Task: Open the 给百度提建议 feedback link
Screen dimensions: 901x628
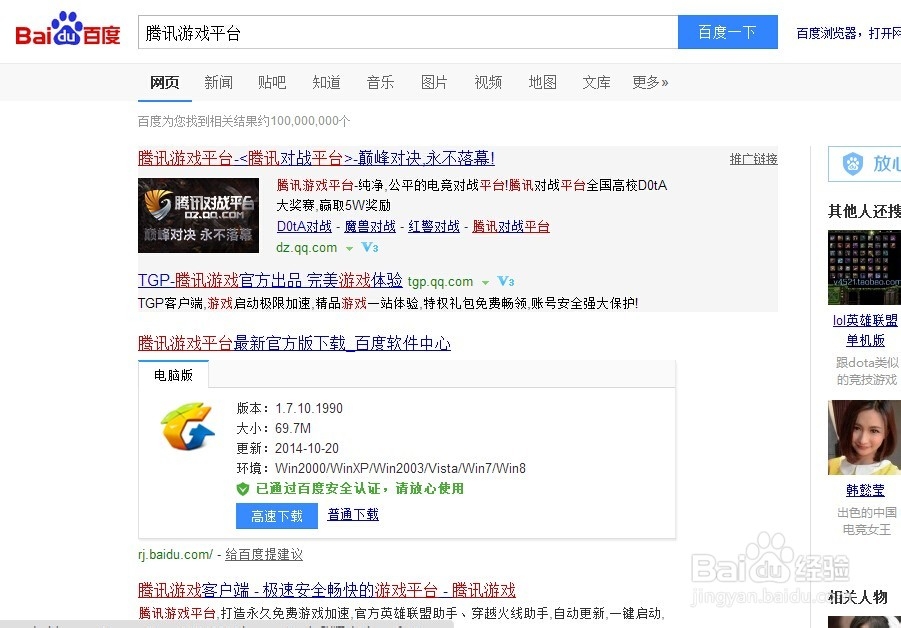Action: 263,554
